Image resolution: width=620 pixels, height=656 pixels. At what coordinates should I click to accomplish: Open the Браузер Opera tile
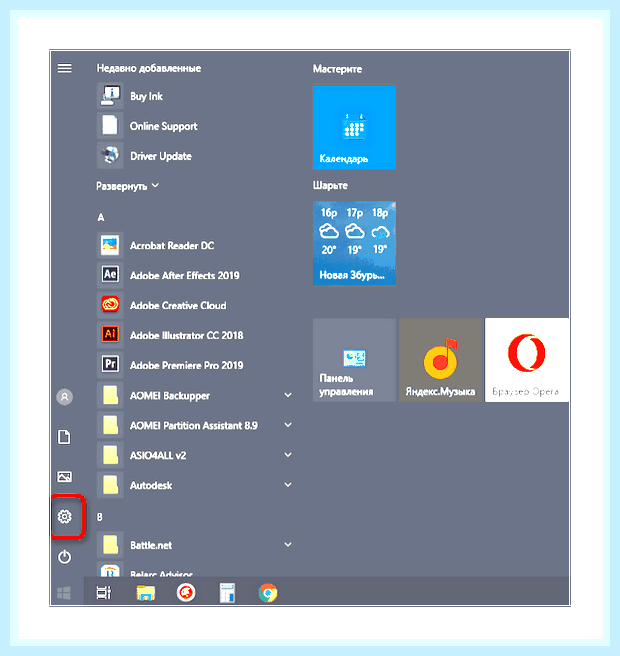tap(527, 360)
